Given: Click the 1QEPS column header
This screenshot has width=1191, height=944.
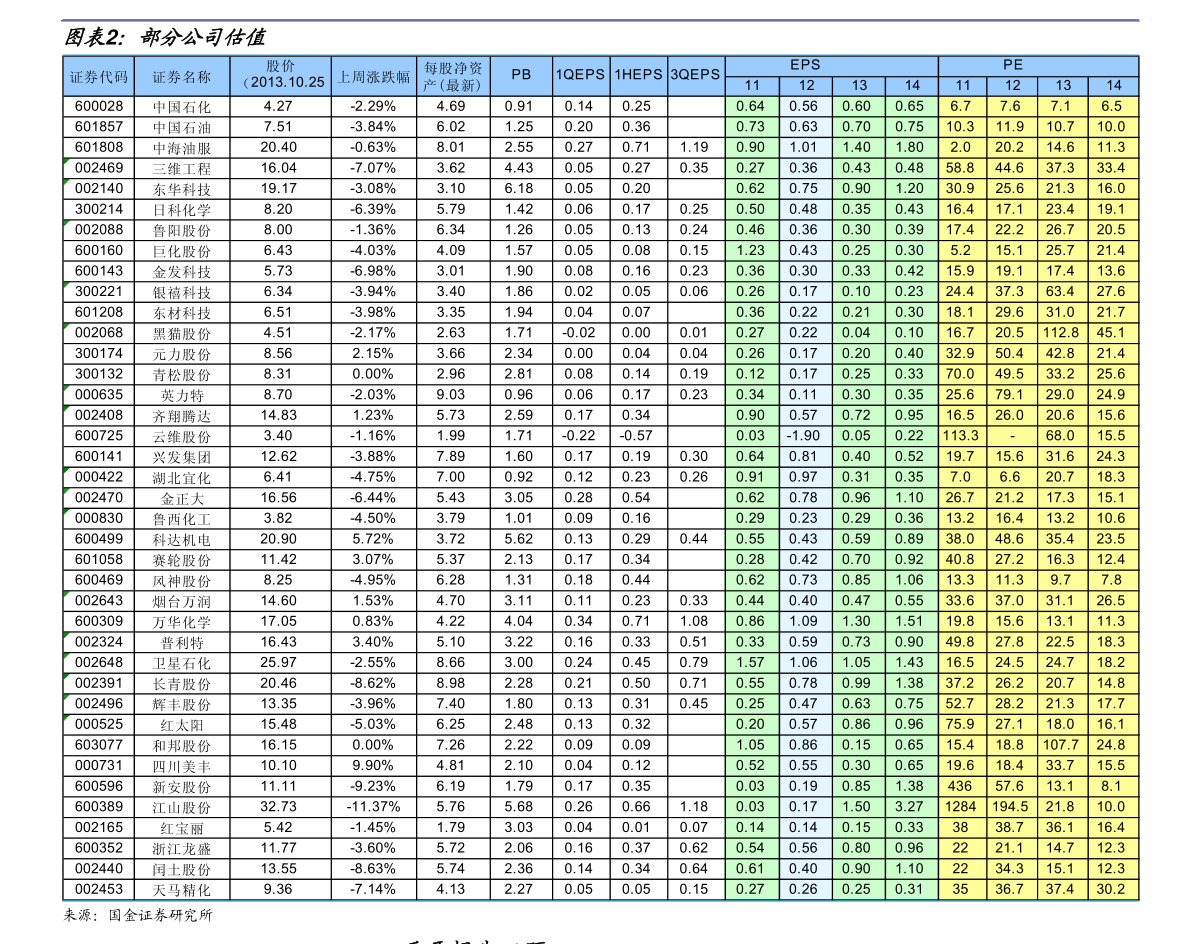Looking at the screenshot, I should pos(580,74).
